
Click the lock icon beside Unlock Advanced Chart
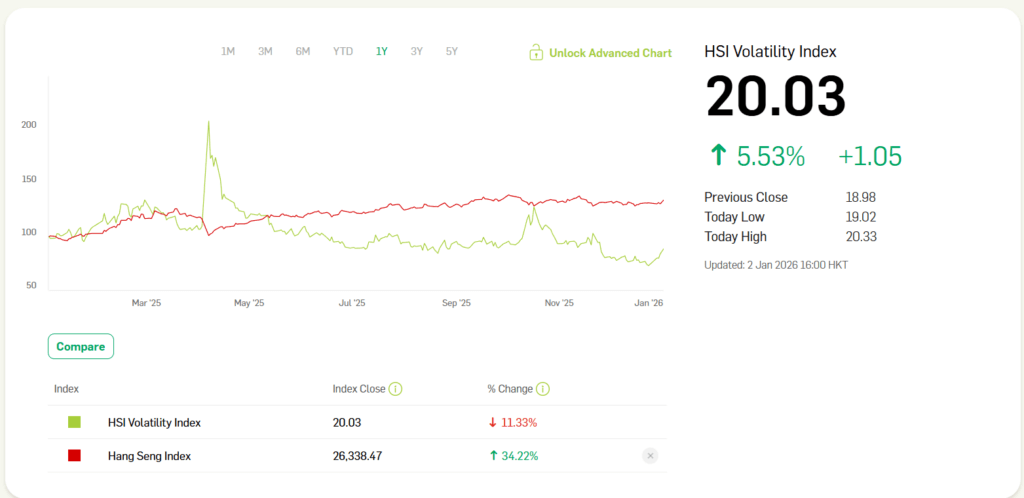click(x=536, y=52)
